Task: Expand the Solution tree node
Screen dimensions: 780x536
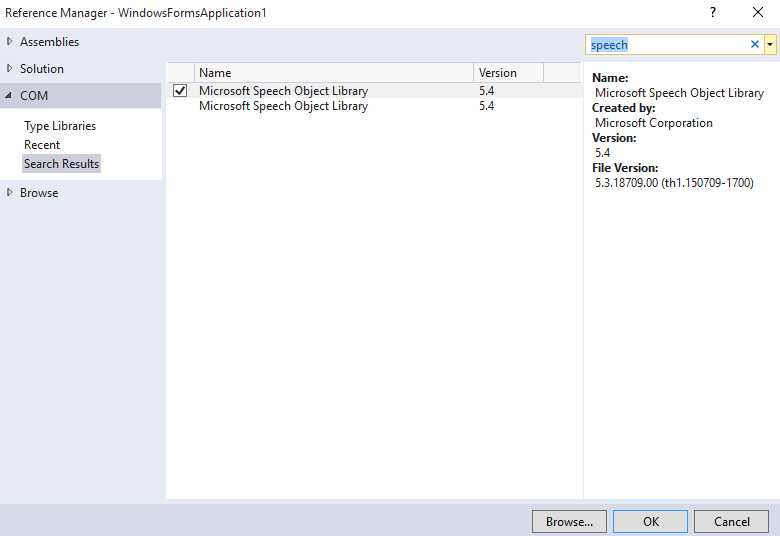Action: (x=9, y=68)
